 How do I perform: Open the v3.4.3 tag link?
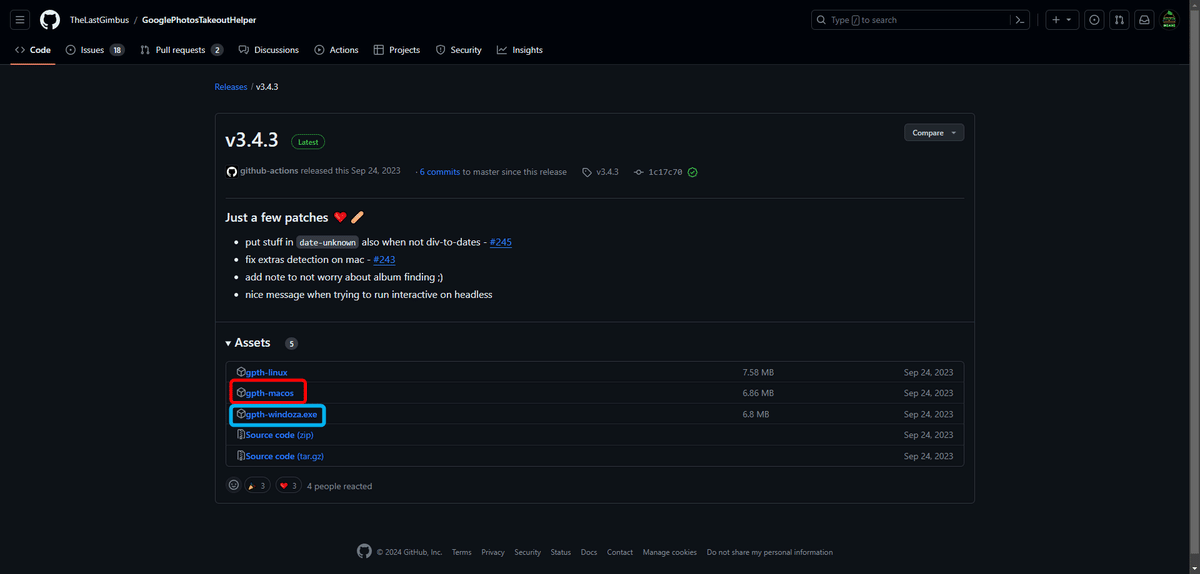coord(607,172)
